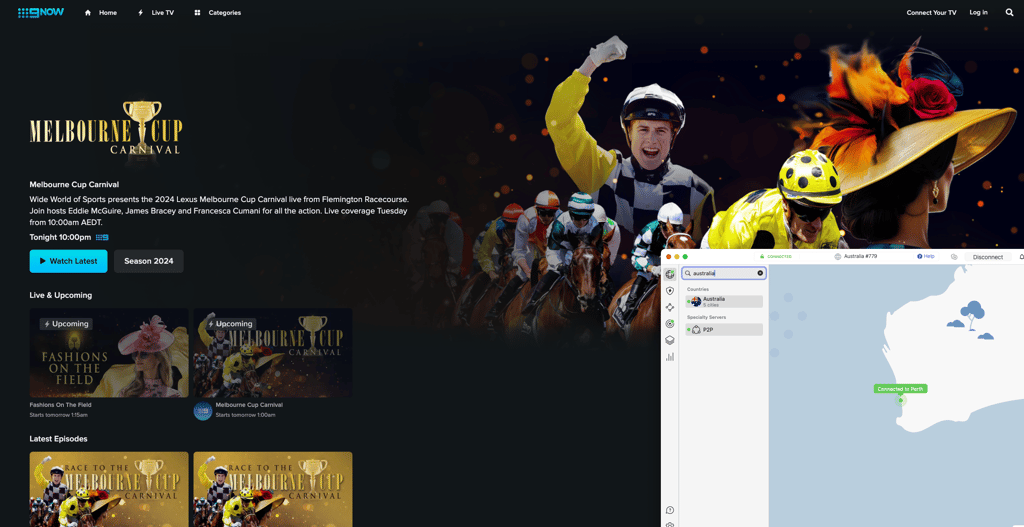Click the icon left of the Disconnect button
The height and width of the screenshot is (527, 1024).
click(x=954, y=257)
